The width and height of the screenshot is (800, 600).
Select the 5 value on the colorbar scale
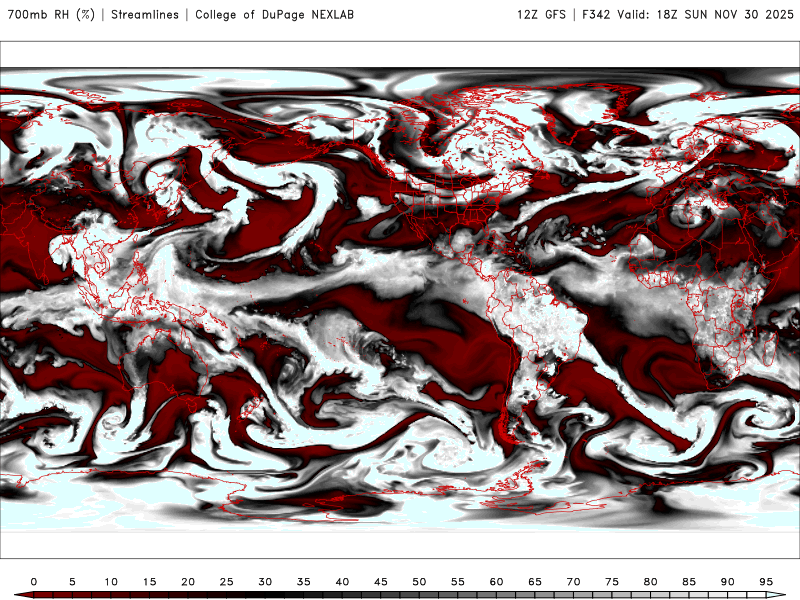click(x=72, y=582)
